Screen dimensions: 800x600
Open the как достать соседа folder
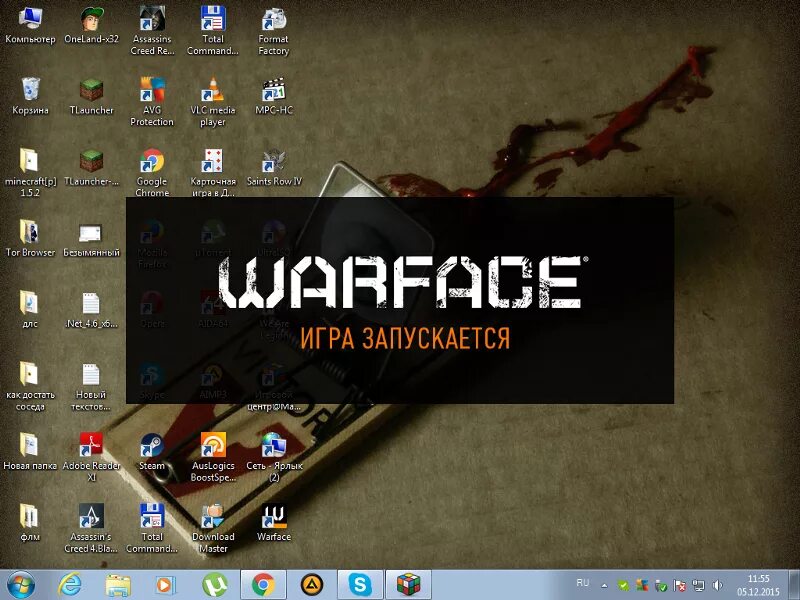point(30,386)
